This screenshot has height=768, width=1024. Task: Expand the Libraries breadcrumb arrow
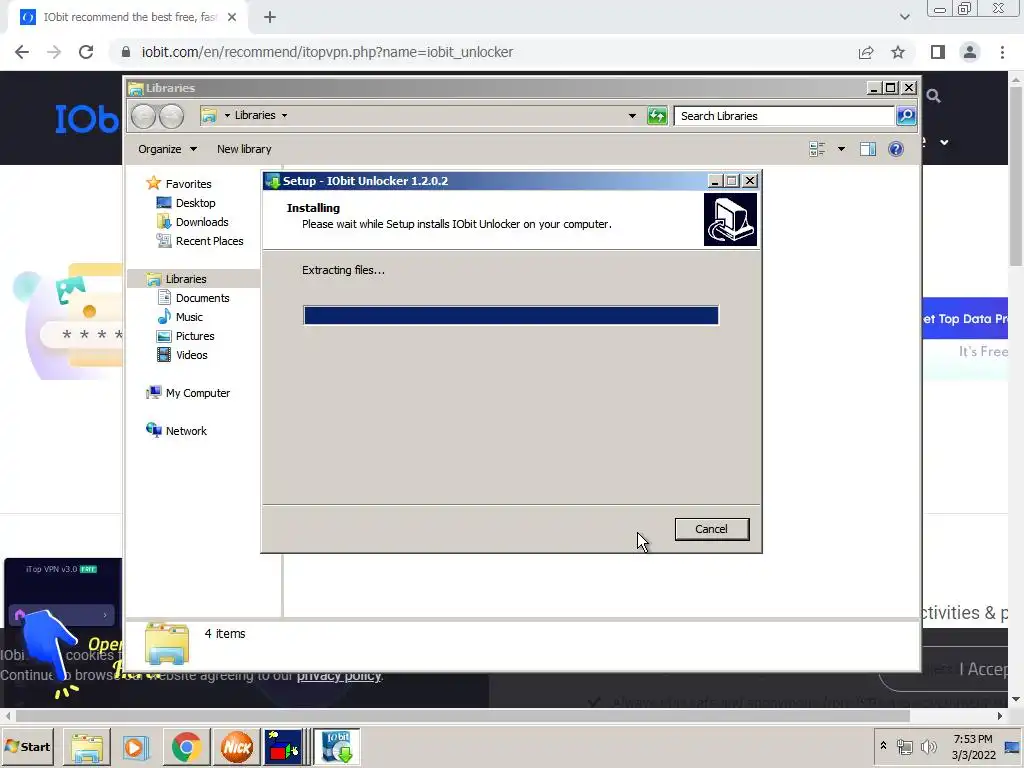pos(284,116)
